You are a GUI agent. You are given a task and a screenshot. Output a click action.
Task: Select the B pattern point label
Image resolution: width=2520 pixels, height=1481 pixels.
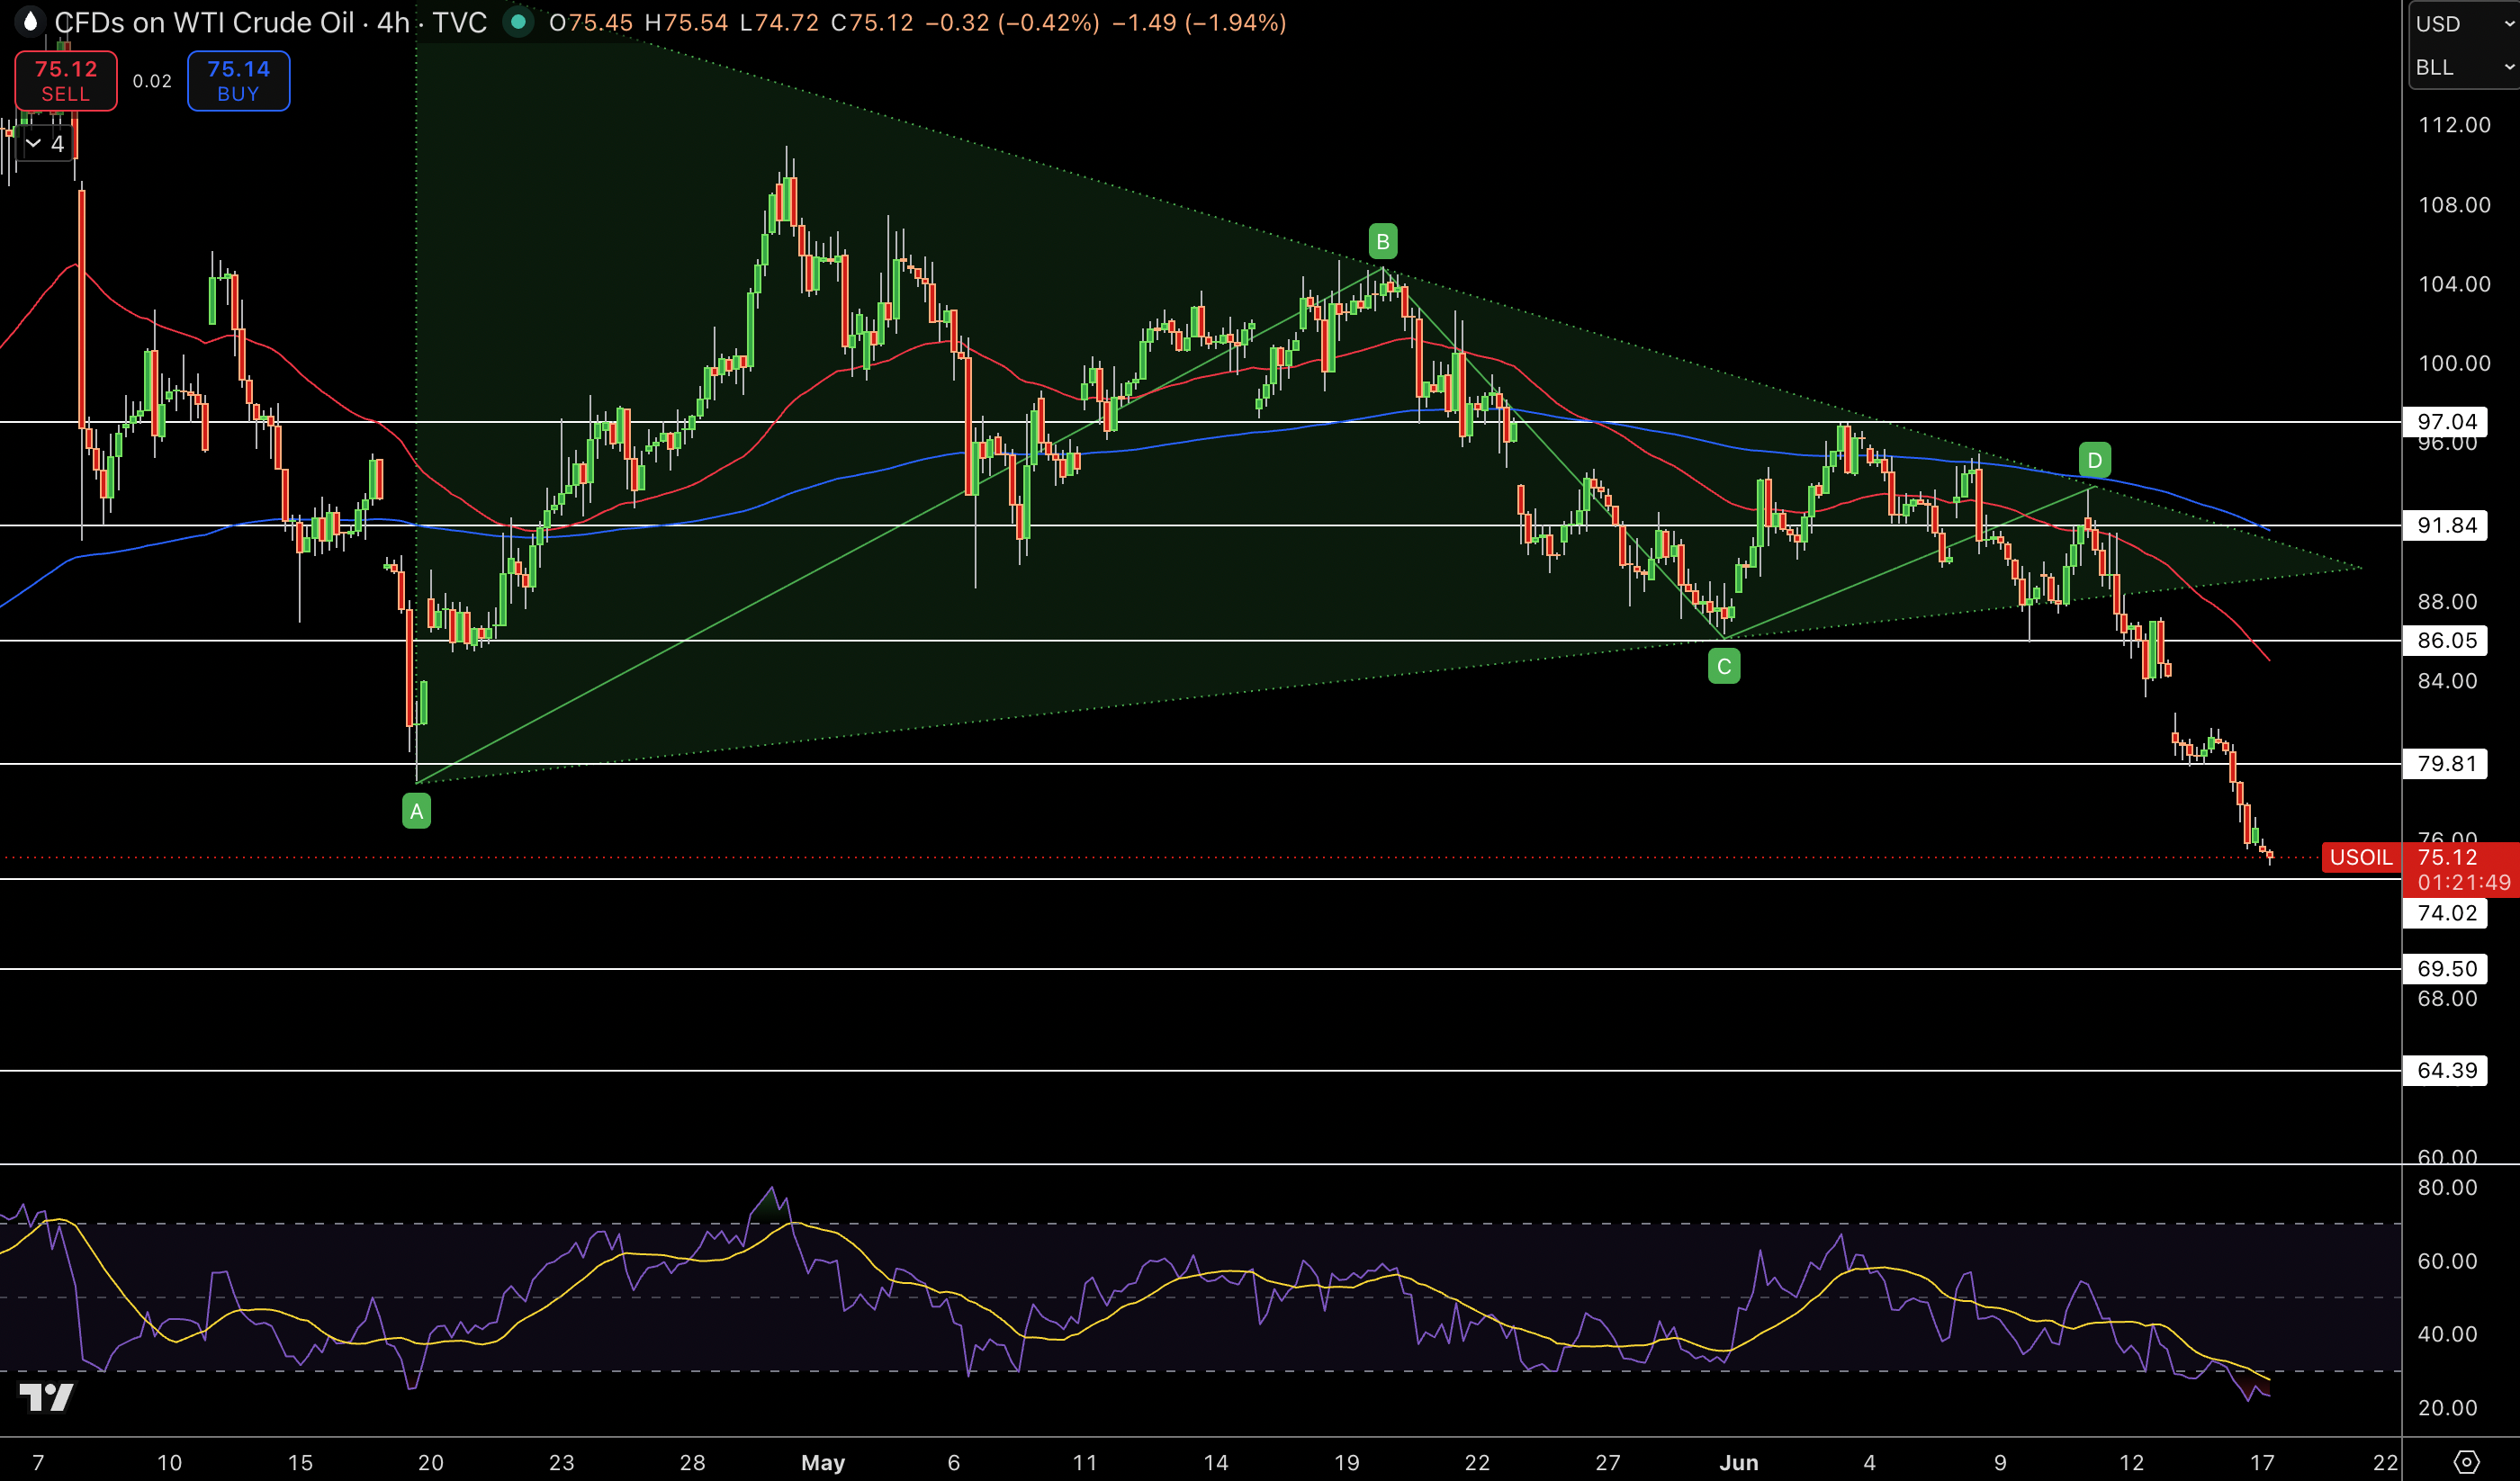1382,241
